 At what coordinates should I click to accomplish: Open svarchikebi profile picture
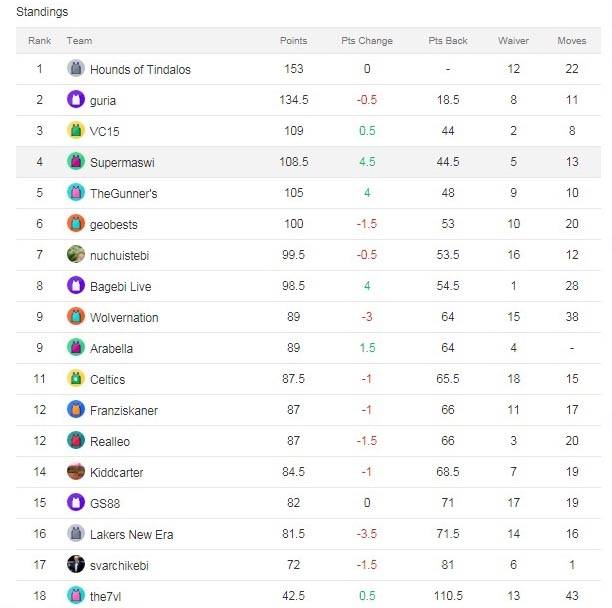(x=76, y=564)
